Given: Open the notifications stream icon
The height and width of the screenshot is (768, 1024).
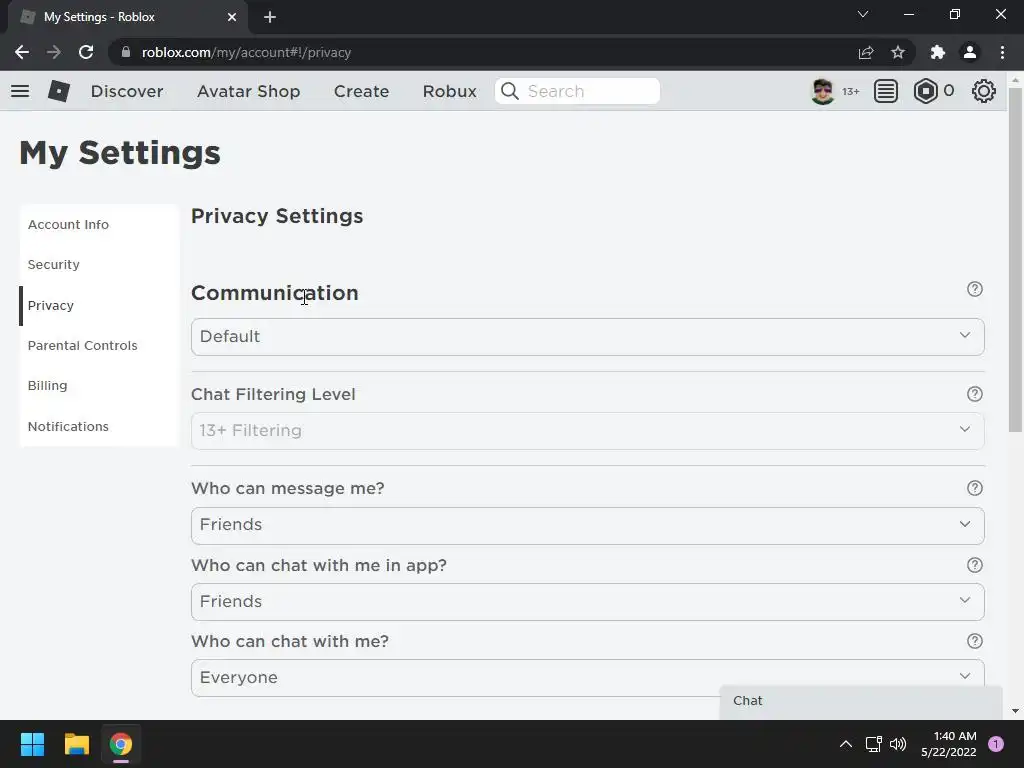Looking at the screenshot, I should [x=886, y=91].
